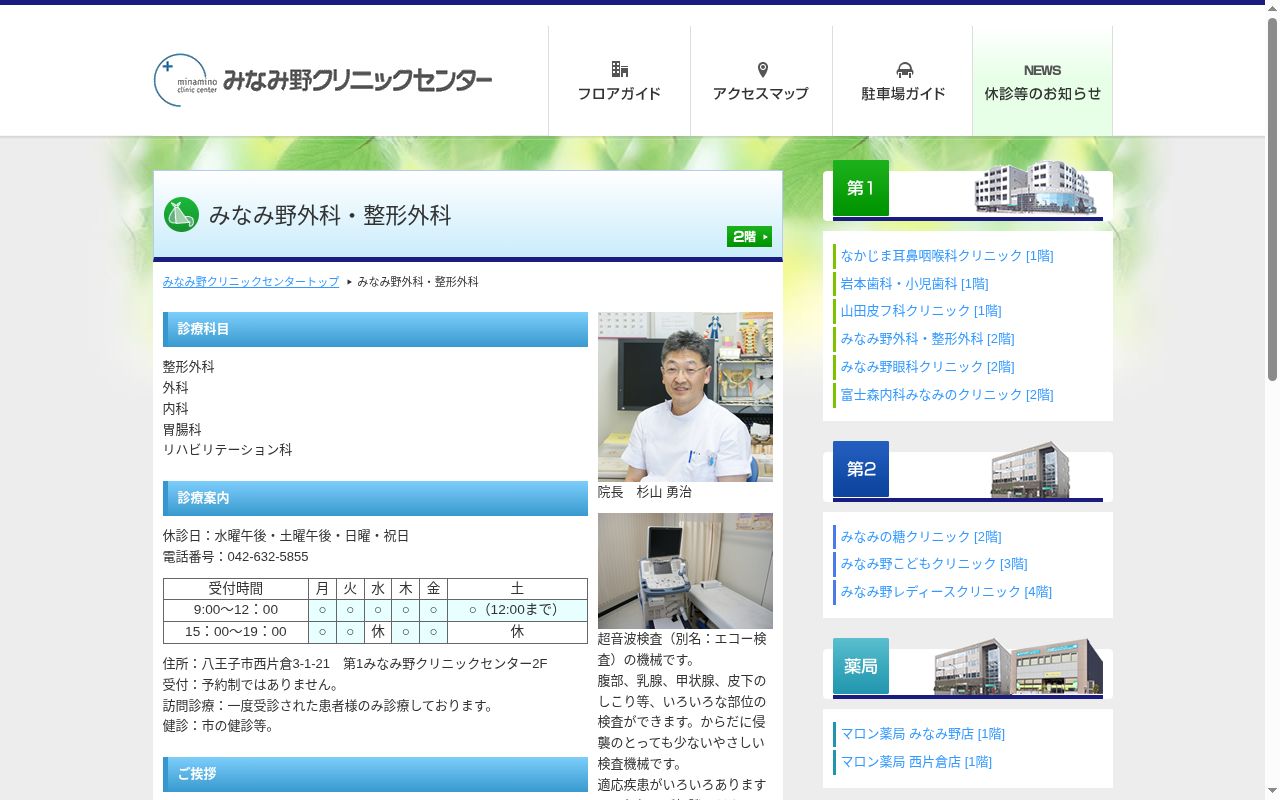Viewport: 1280px width, 800px height.
Task: Click the phone number 042-632-5855
Action: pos(268,557)
